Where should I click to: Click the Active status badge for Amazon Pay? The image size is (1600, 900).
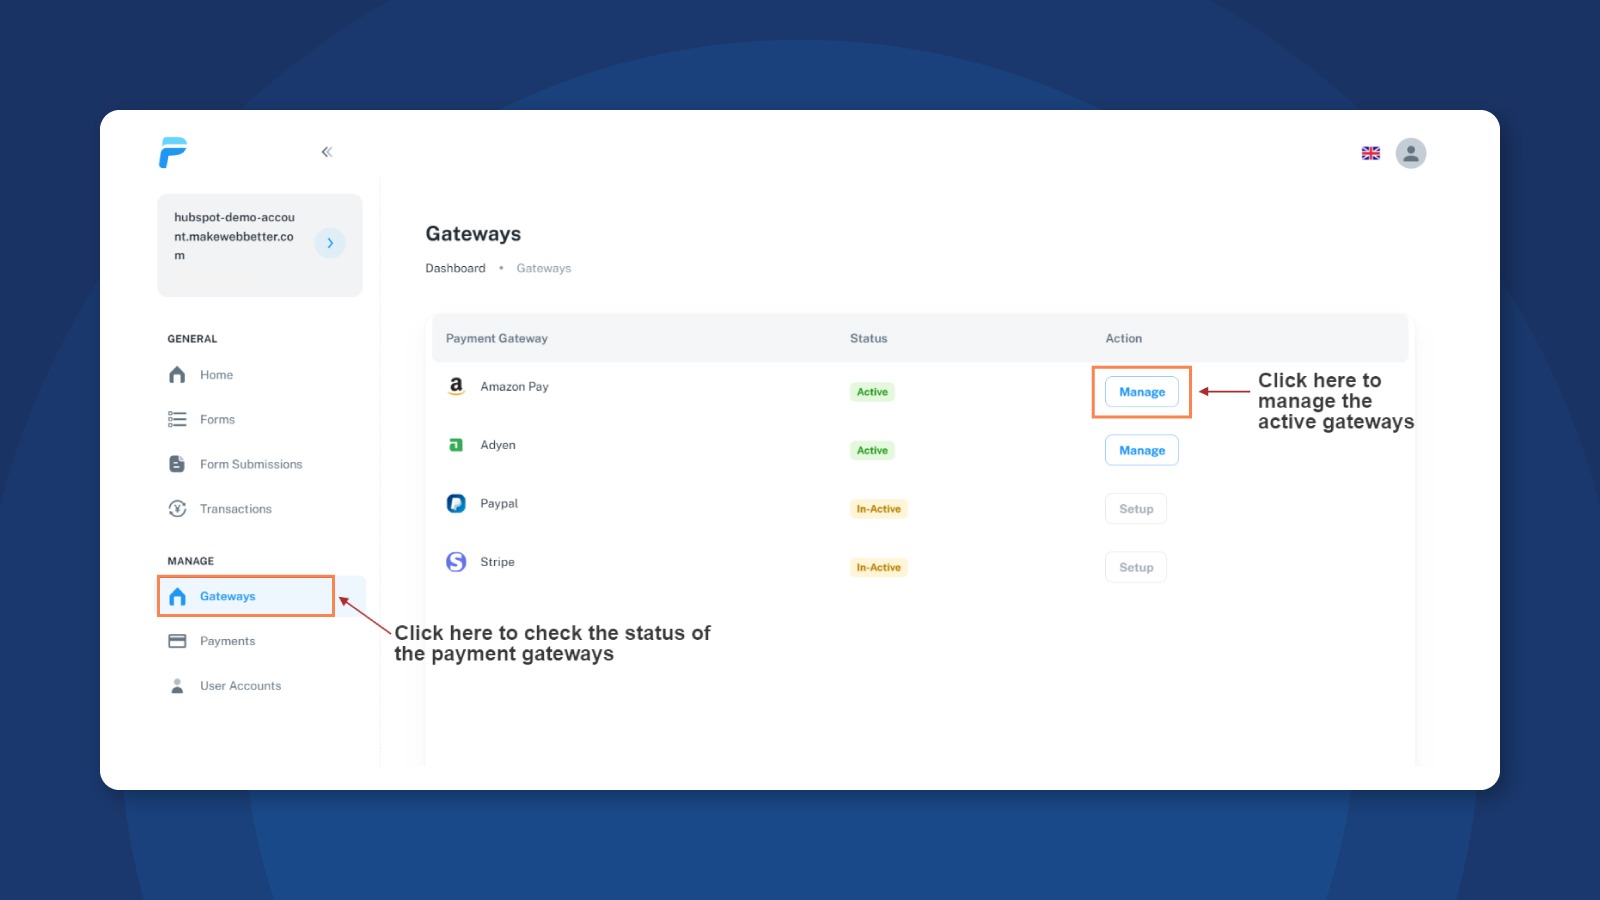click(872, 392)
